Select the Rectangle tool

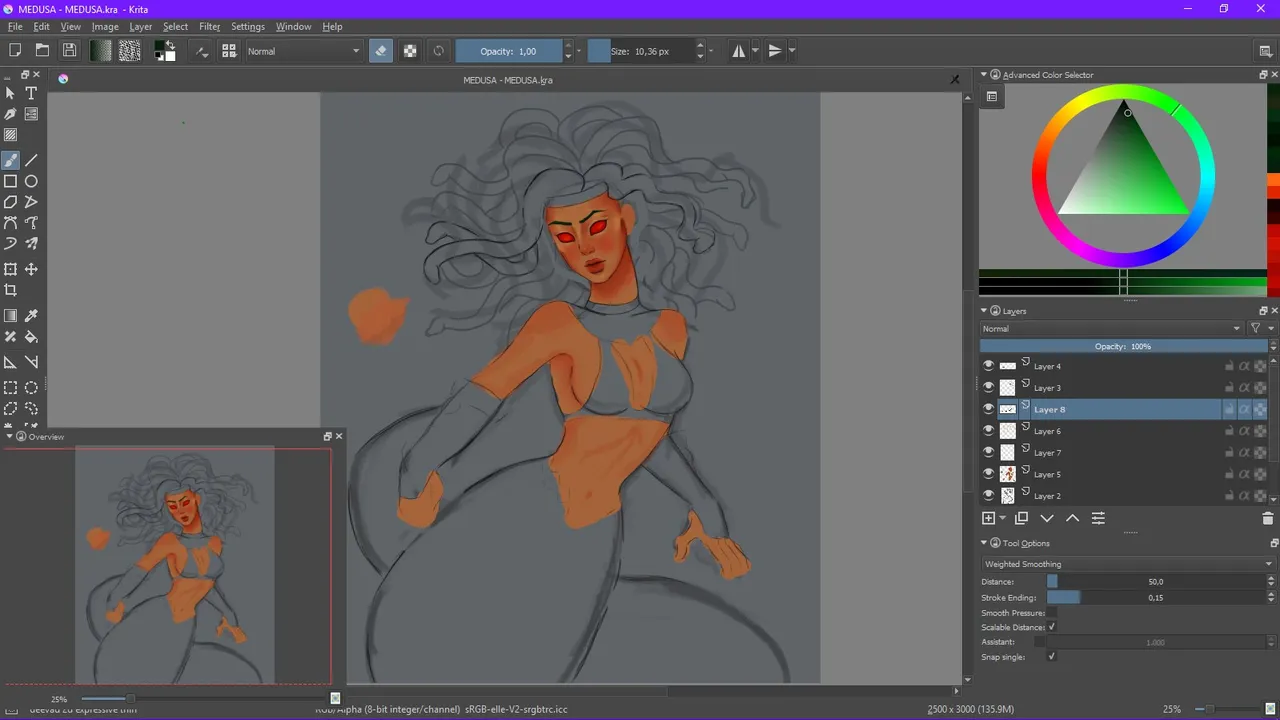(x=10, y=181)
